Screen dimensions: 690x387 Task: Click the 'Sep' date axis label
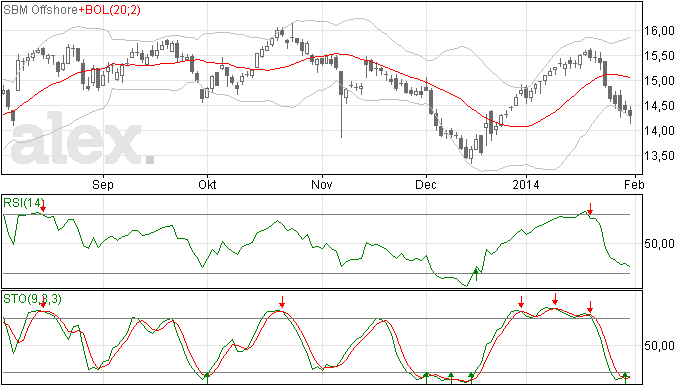[103, 184]
